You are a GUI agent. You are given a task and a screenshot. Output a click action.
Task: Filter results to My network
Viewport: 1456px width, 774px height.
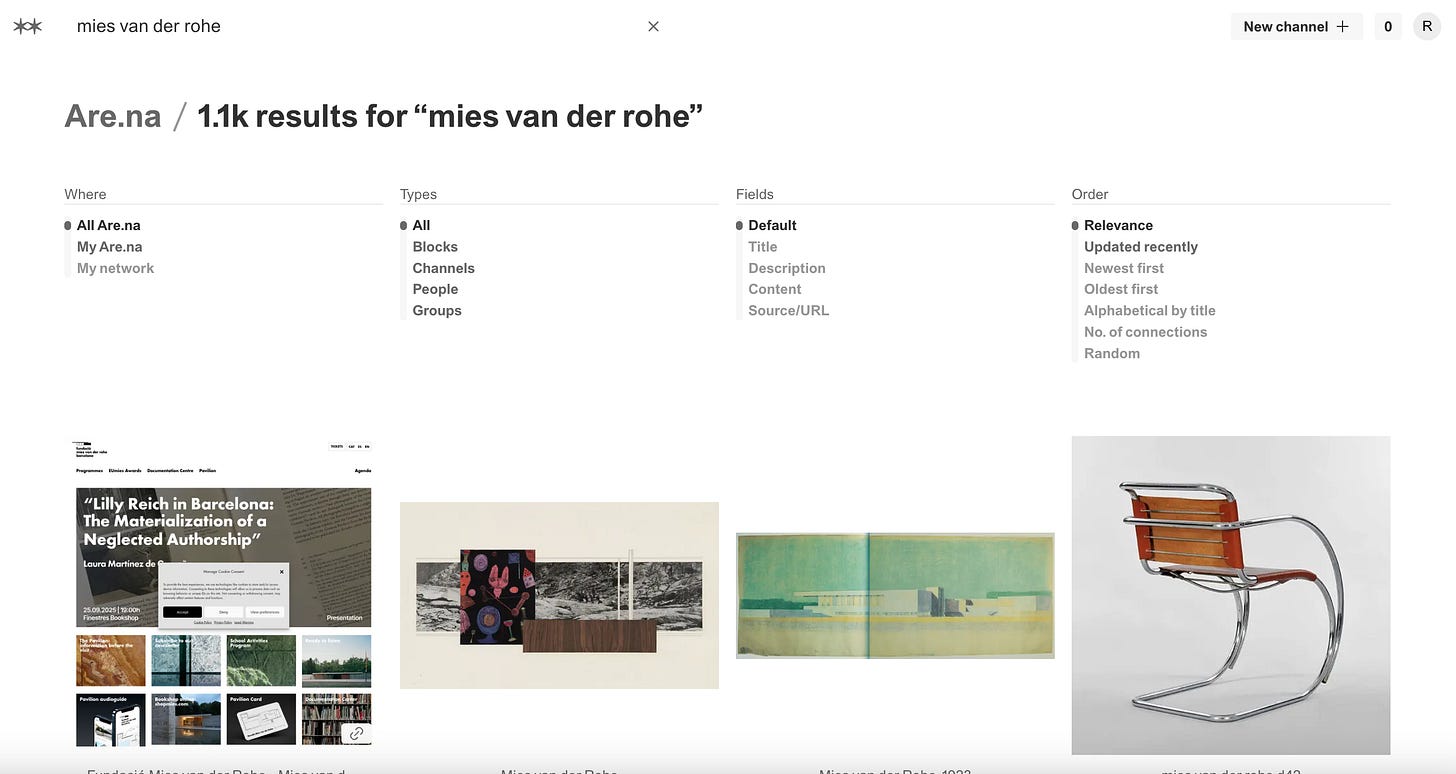coord(116,268)
